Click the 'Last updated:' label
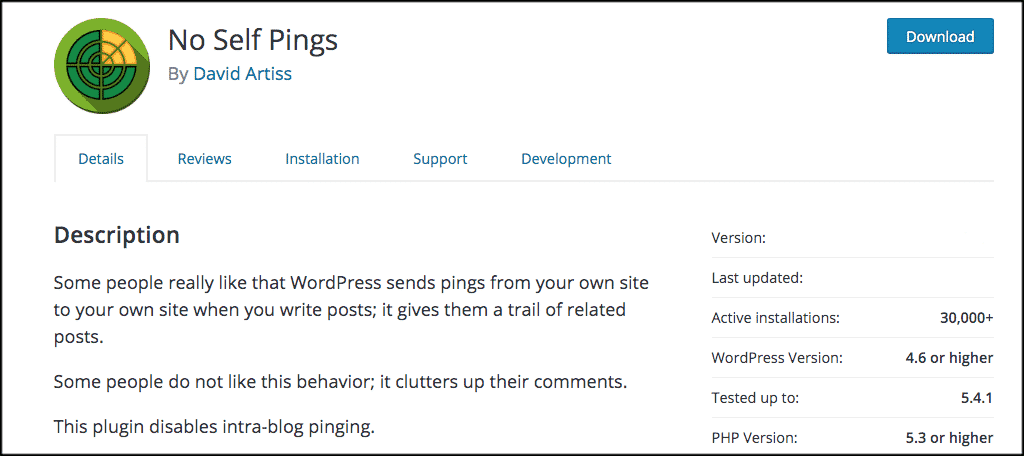The width and height of the screenshot is (1024, 456). [x=757, y=278]
